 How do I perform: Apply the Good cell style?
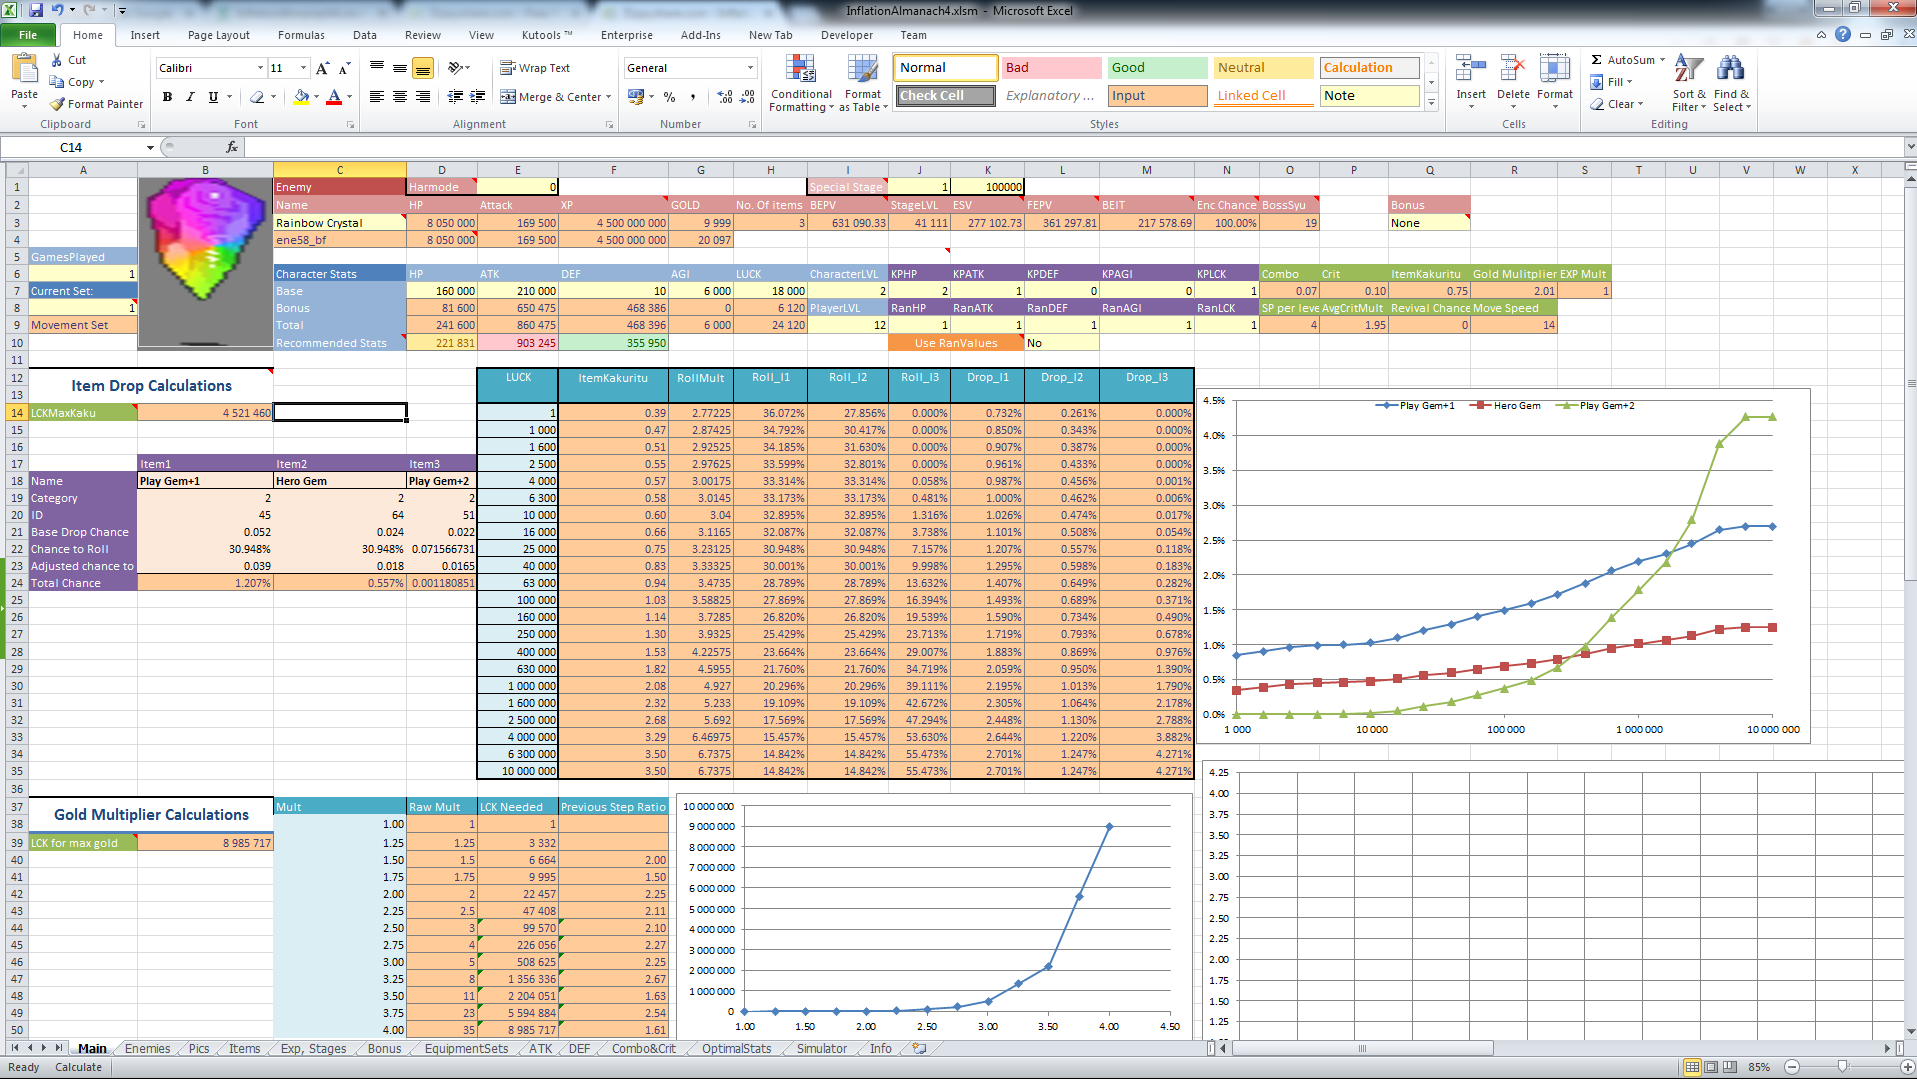point(1156,68)
